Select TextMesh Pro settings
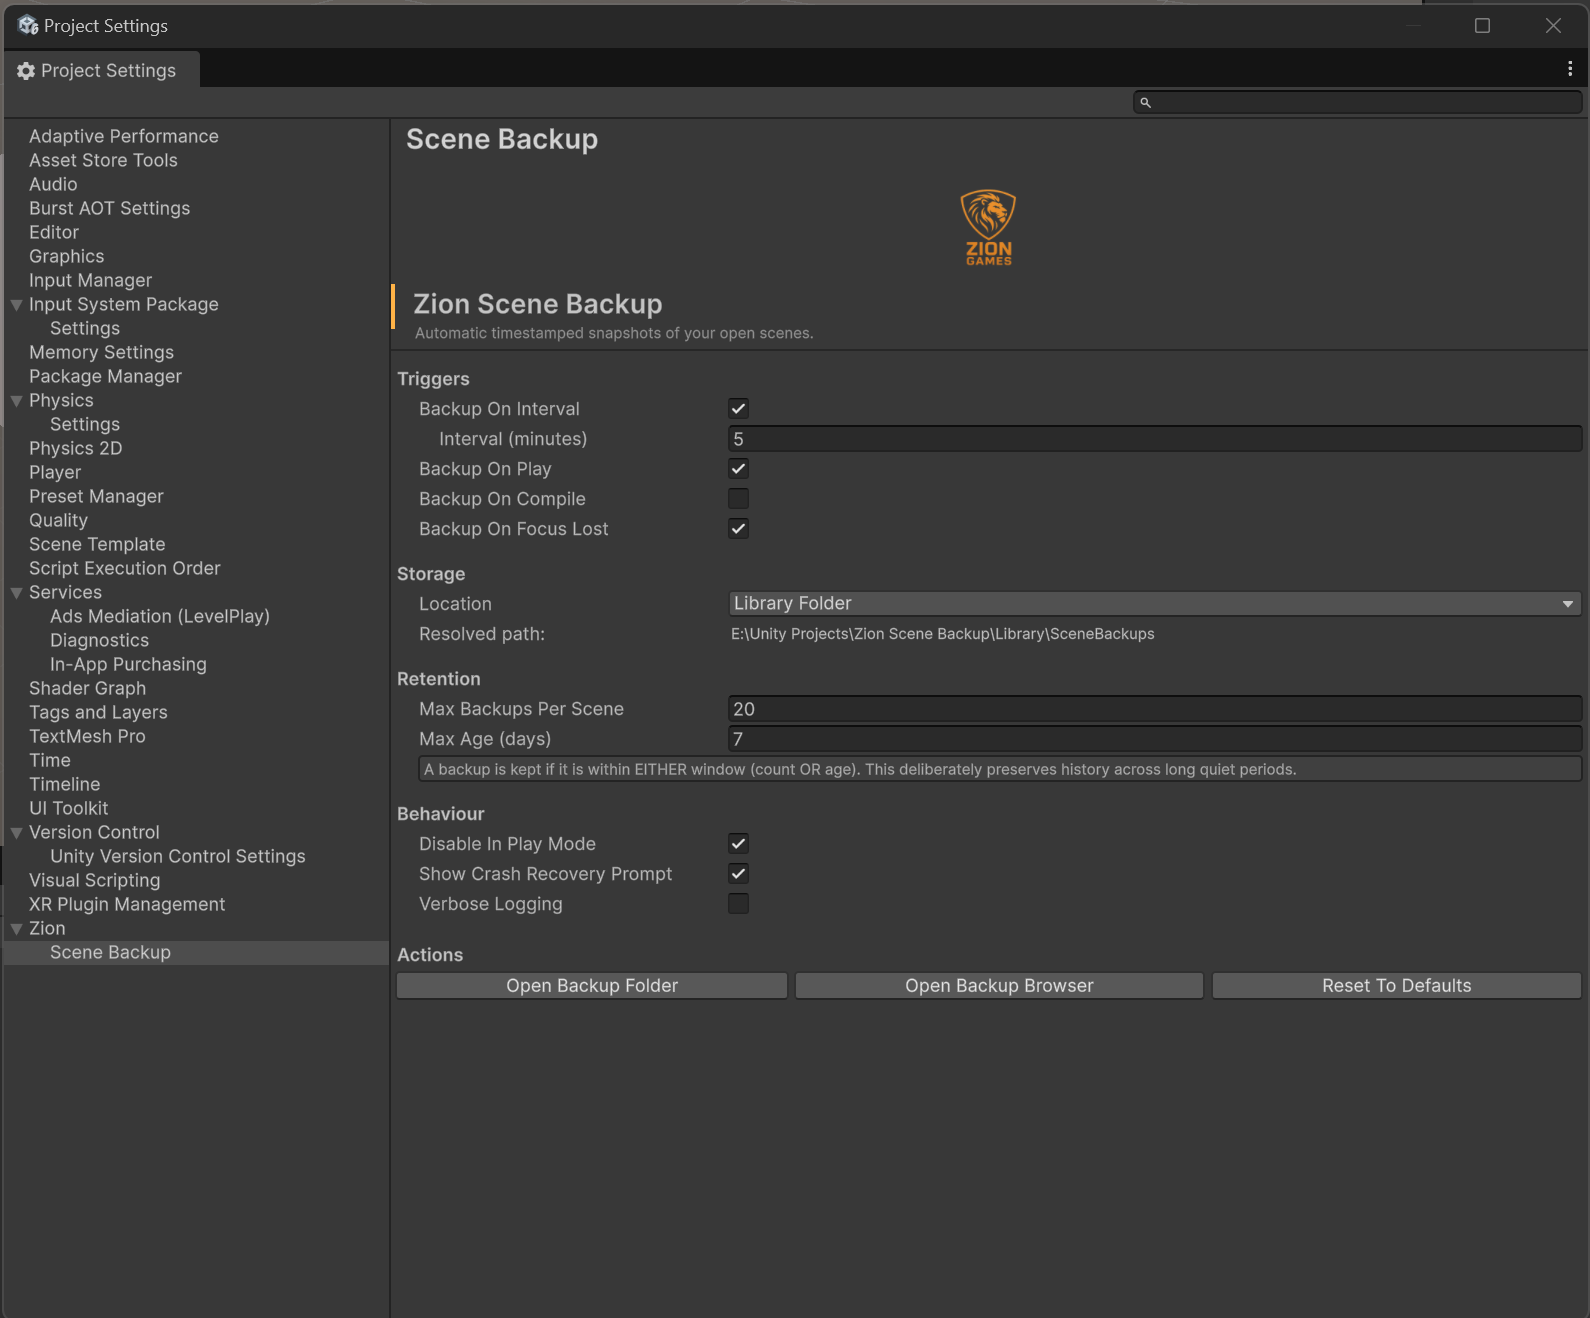1590x1318 pixels. [x=87, y=736]
